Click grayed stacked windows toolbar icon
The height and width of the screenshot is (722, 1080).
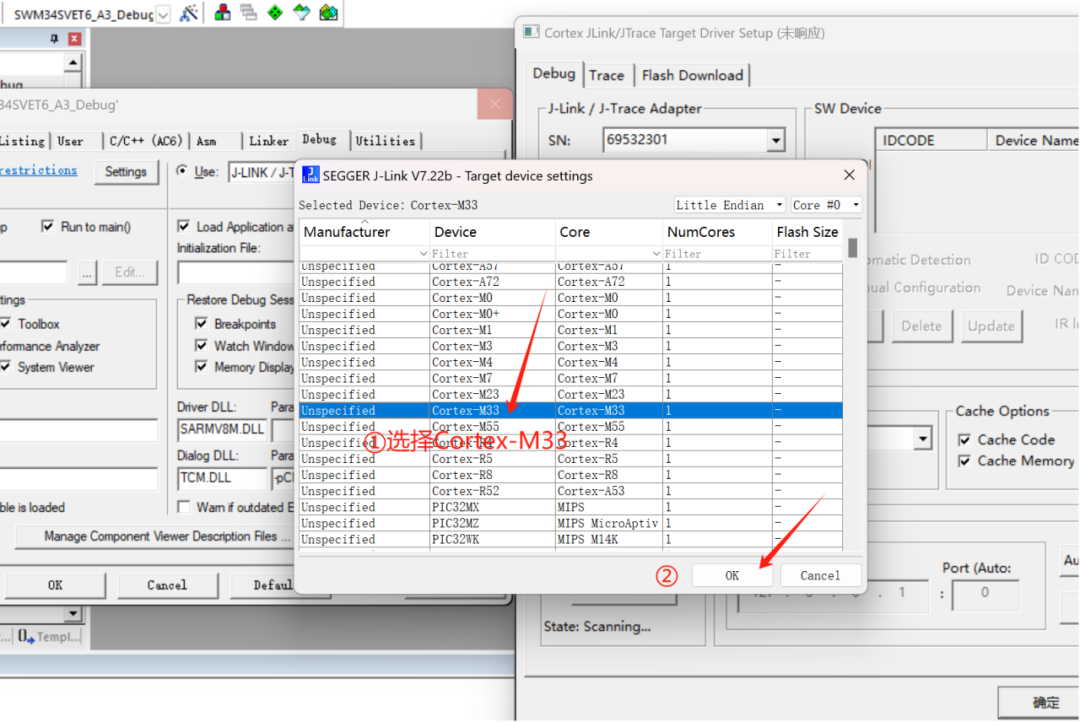[249, 12]
